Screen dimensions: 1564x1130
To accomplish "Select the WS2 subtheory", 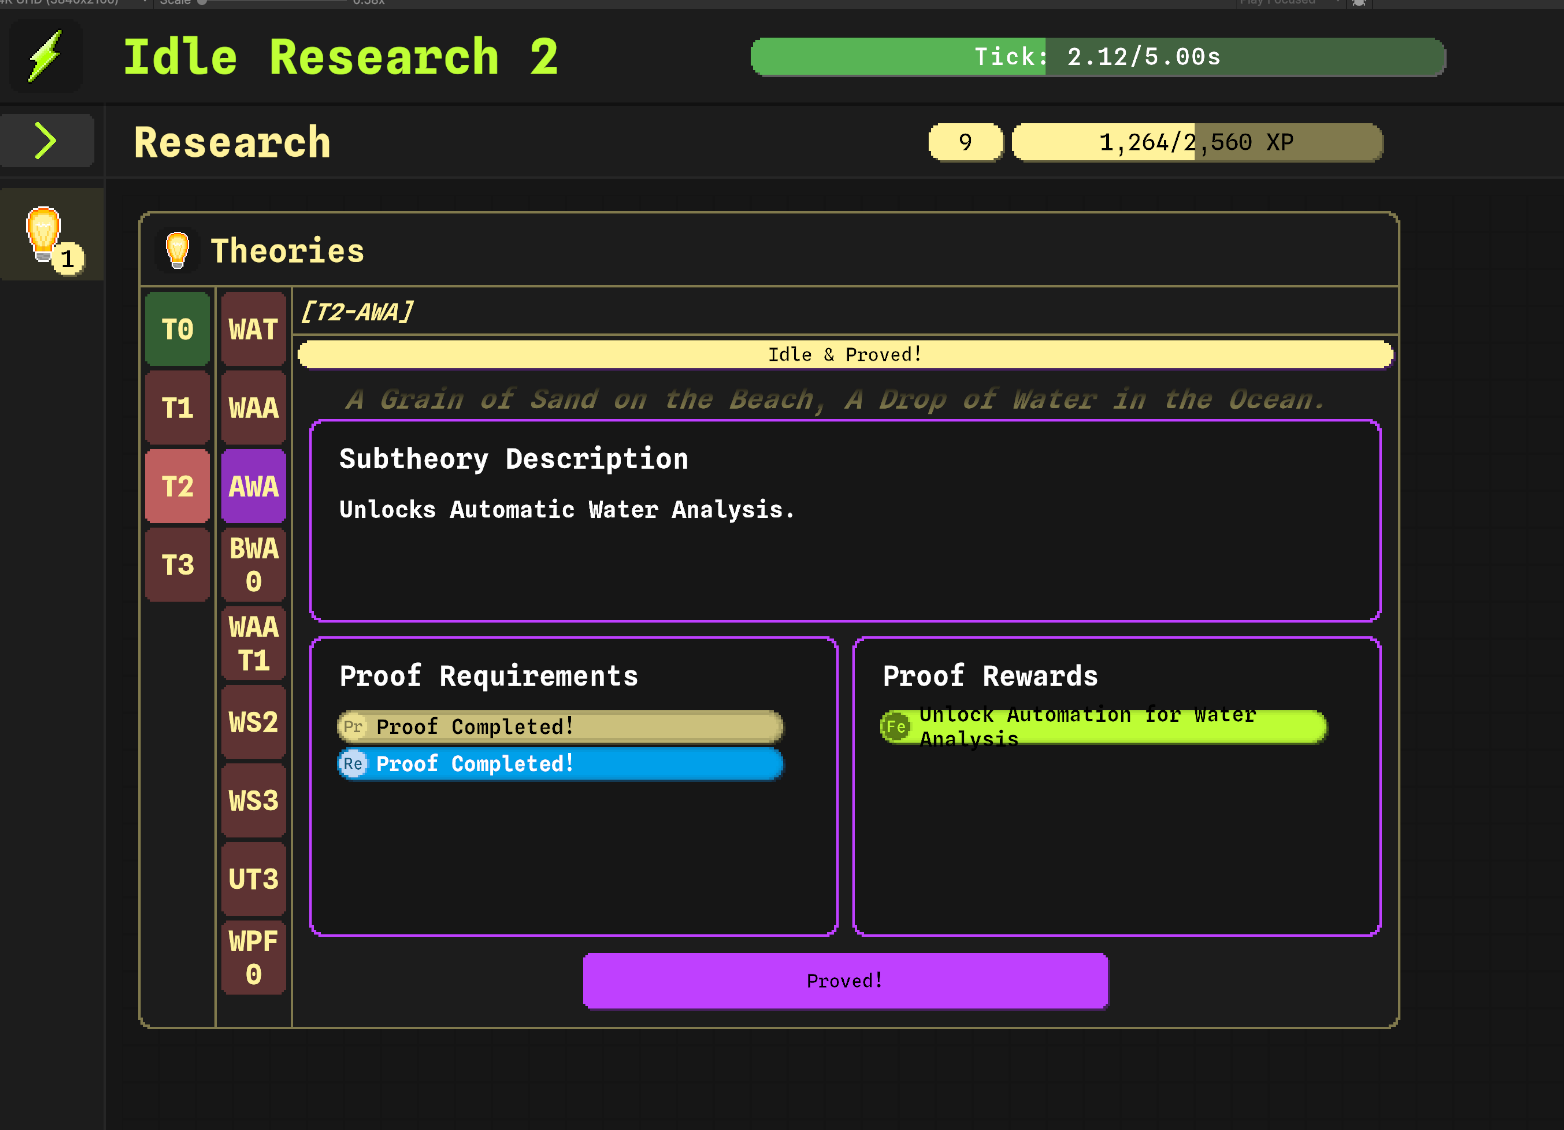I will pos(253,722).
